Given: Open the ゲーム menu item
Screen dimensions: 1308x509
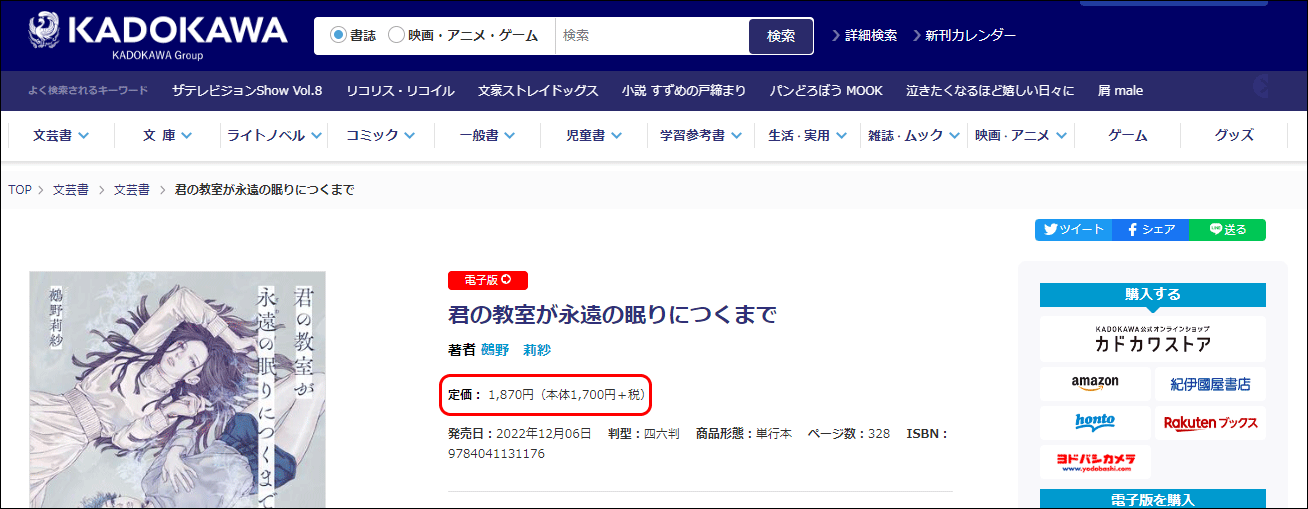Looking at the screenshot, I should [1127, 135].
